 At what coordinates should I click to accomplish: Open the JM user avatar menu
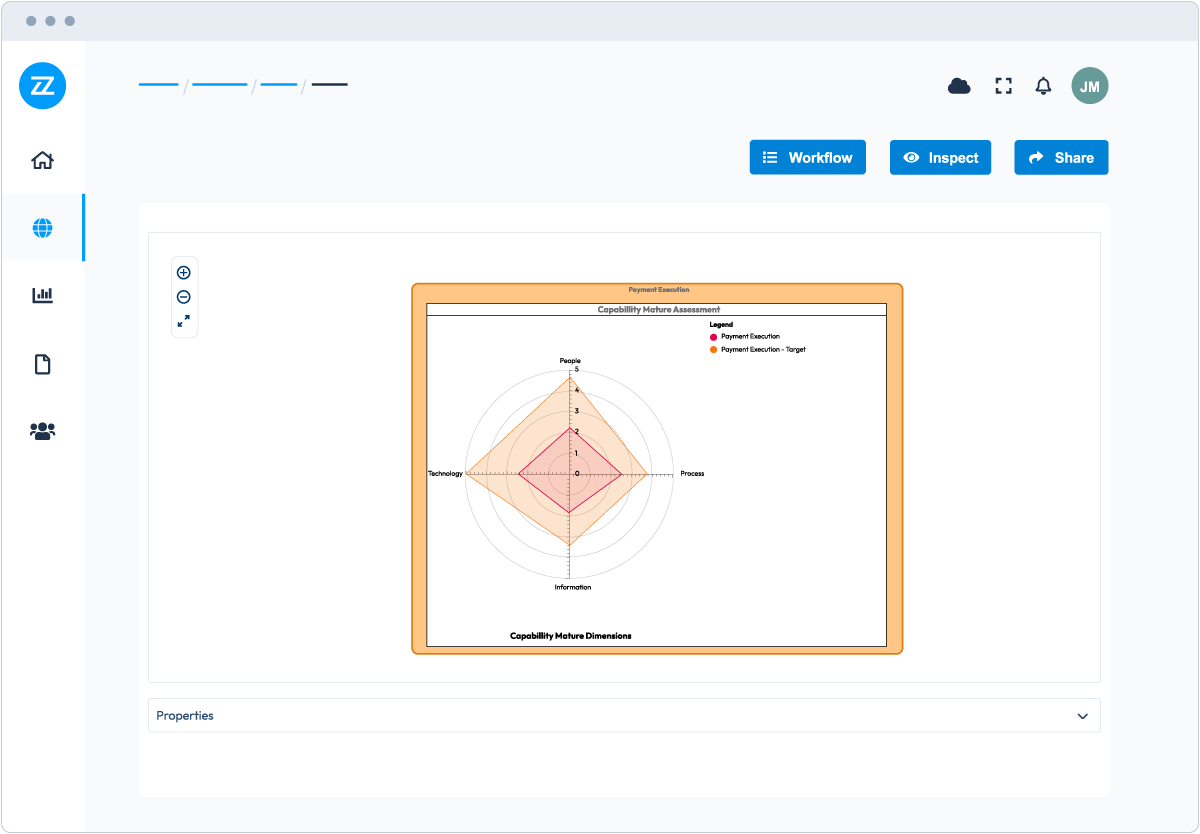[x=1089, y=86]
